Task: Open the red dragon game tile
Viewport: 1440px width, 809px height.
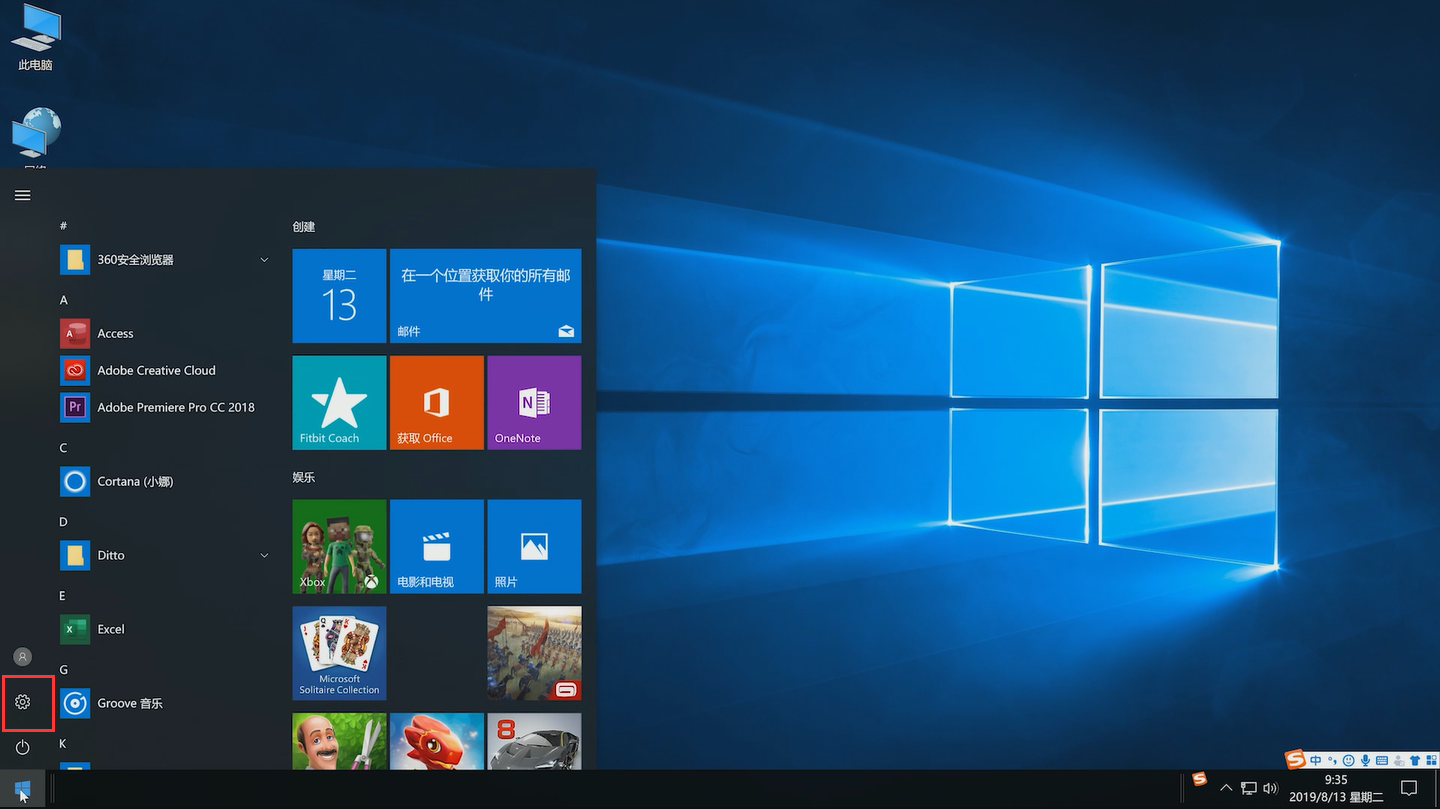Action: pos(436,741)
